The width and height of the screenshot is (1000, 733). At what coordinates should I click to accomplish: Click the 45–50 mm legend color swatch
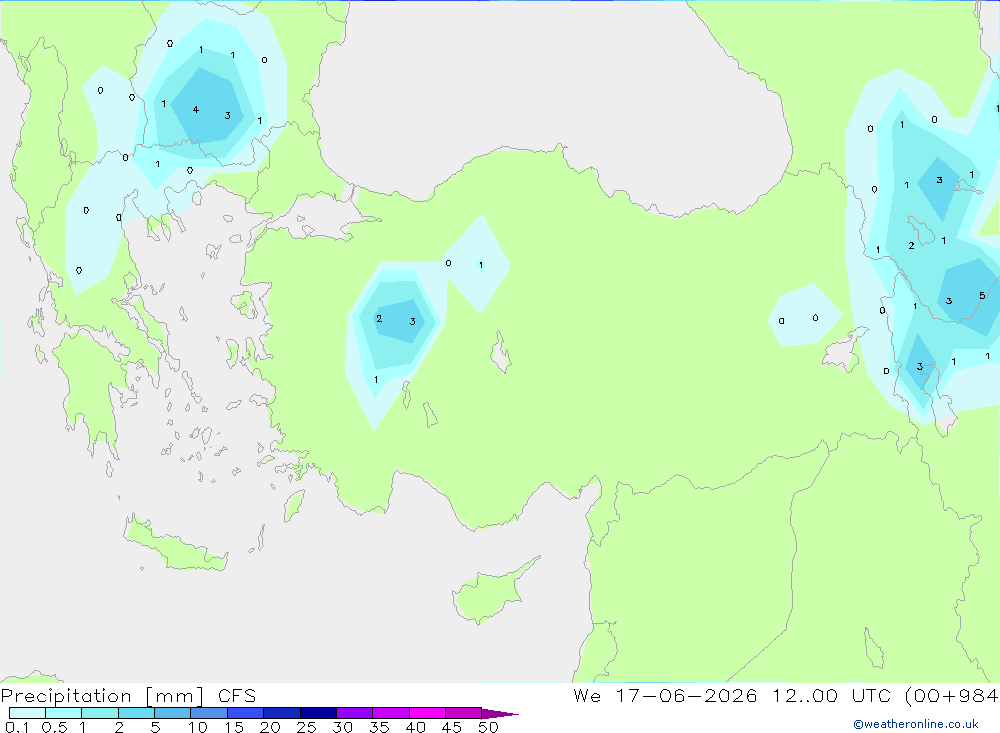pos(464,713)
